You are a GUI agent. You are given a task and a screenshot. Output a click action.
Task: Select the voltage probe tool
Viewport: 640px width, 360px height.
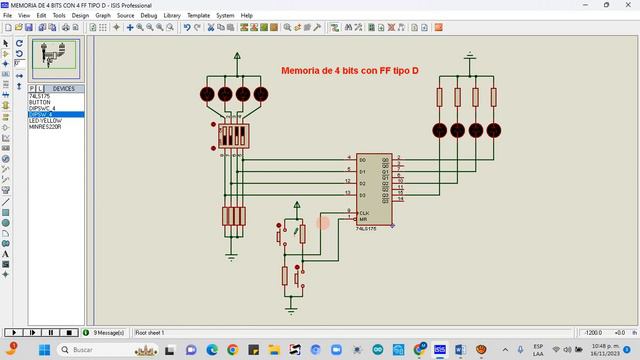coord(6,169)
